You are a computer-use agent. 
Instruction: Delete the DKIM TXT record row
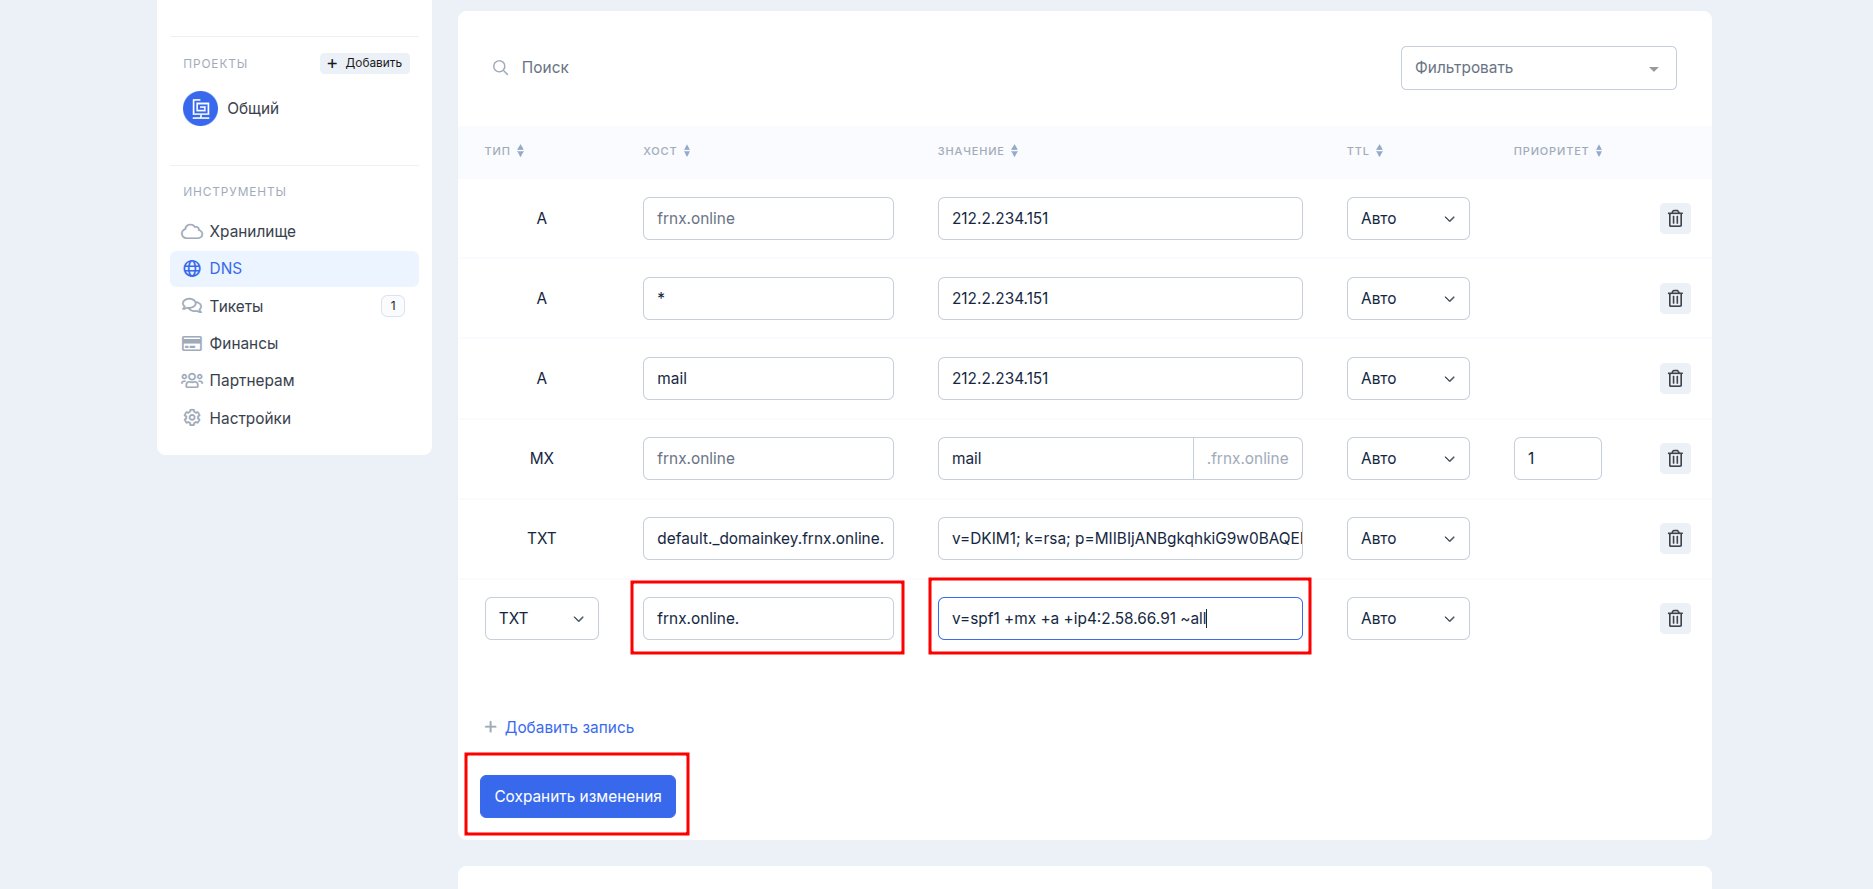point(1675,538)
